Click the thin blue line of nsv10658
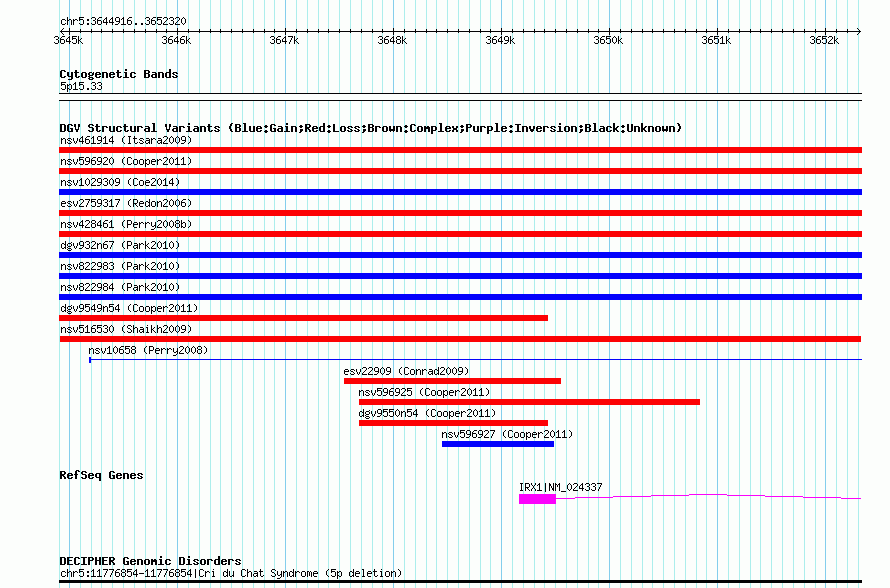Viewport: 890px width, 588px height. pos(476,360)
